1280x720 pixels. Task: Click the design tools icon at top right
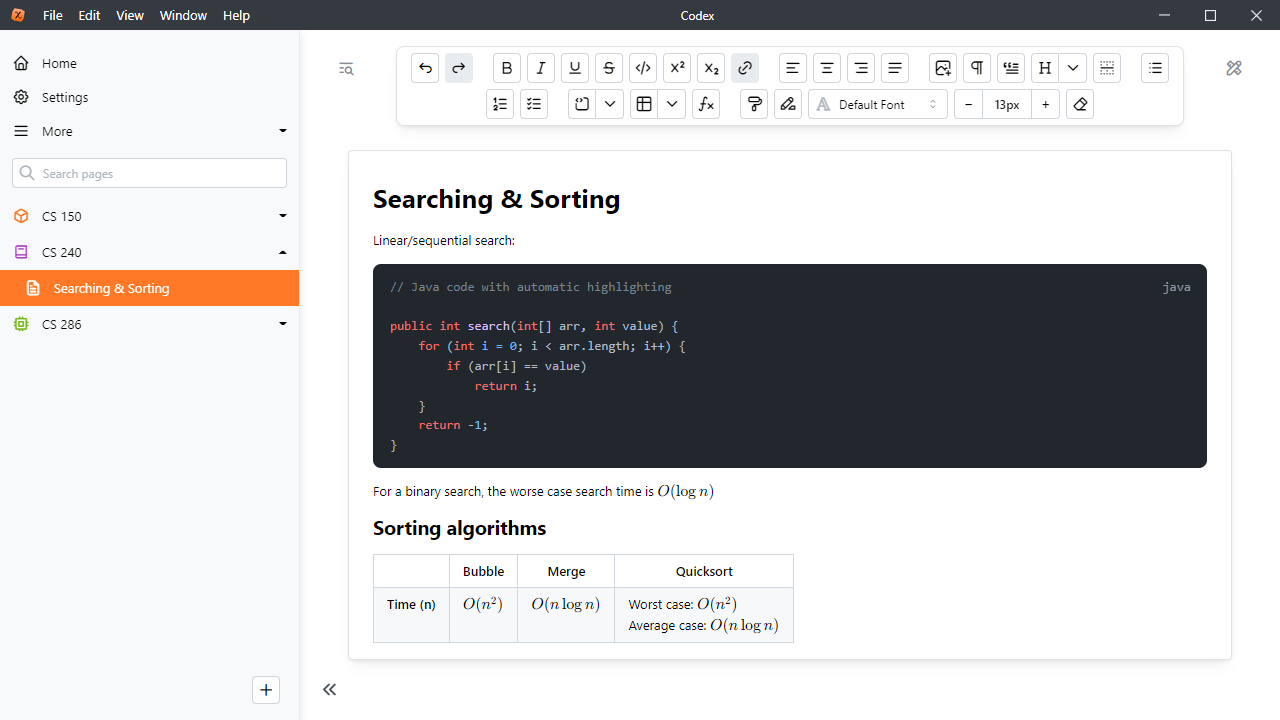point(1234,68)
